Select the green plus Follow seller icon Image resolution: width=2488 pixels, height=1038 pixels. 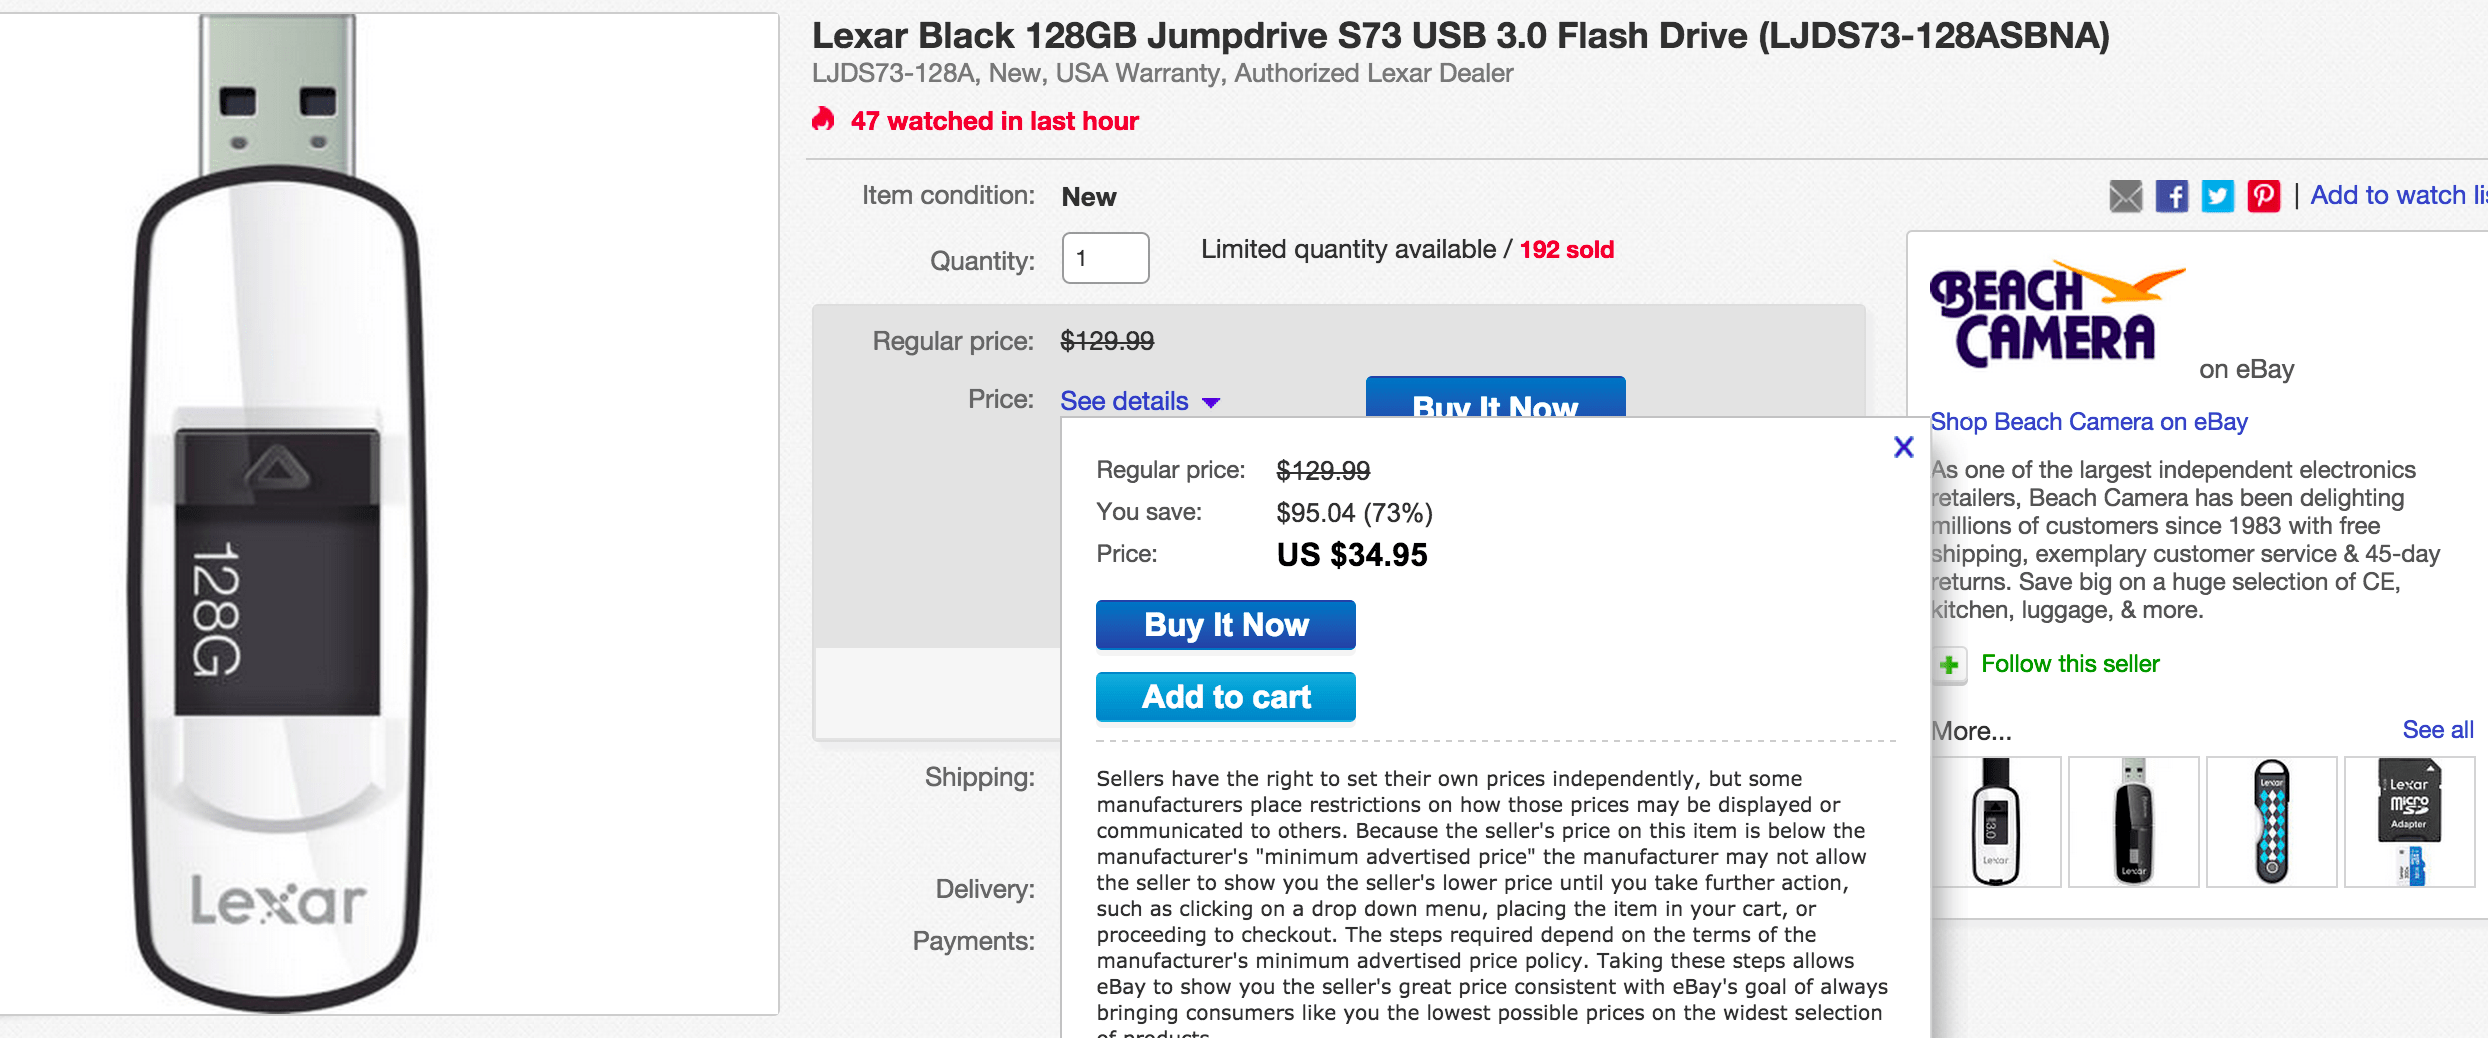[x=1946, y=663]
